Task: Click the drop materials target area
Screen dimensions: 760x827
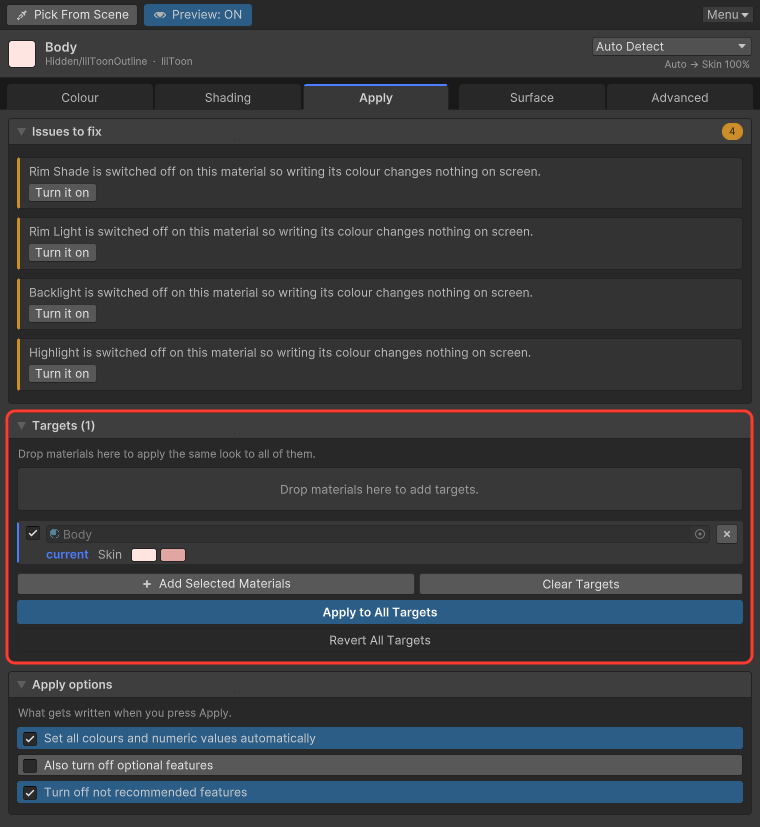Action: (x=380, y=489)
